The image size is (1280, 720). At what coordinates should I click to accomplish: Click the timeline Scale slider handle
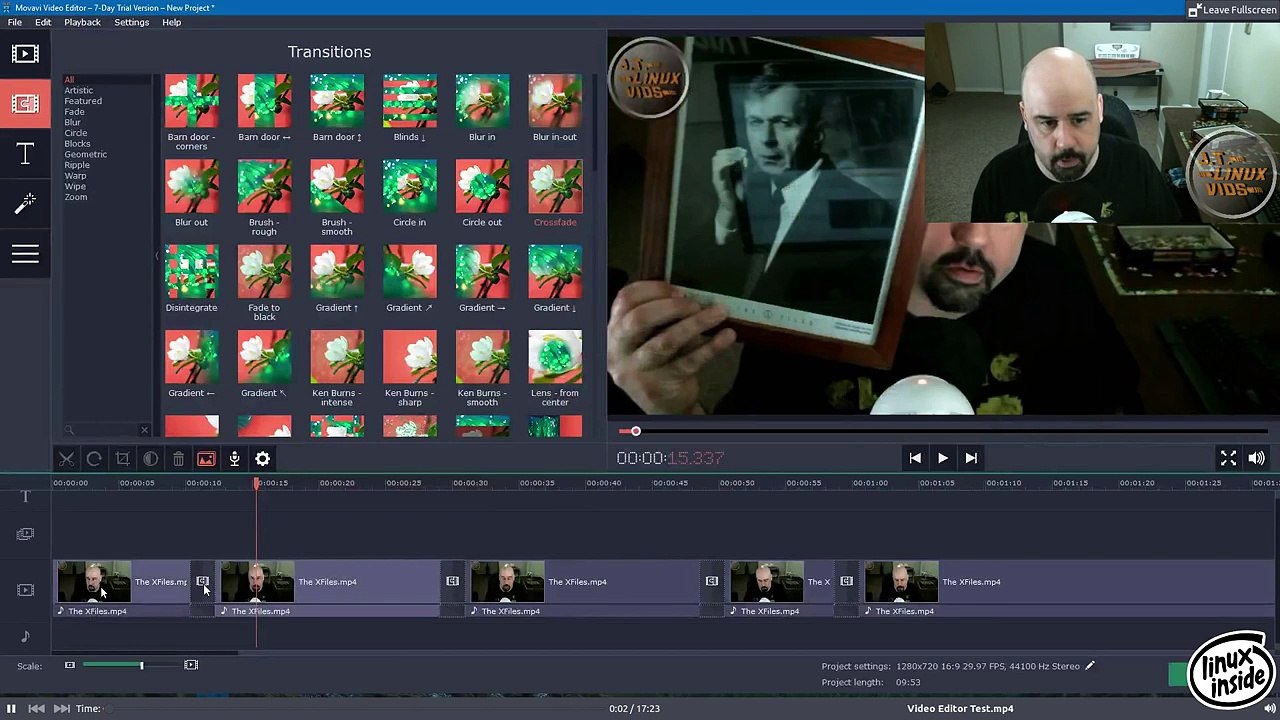pyautogui.click(x=141, y=665)
